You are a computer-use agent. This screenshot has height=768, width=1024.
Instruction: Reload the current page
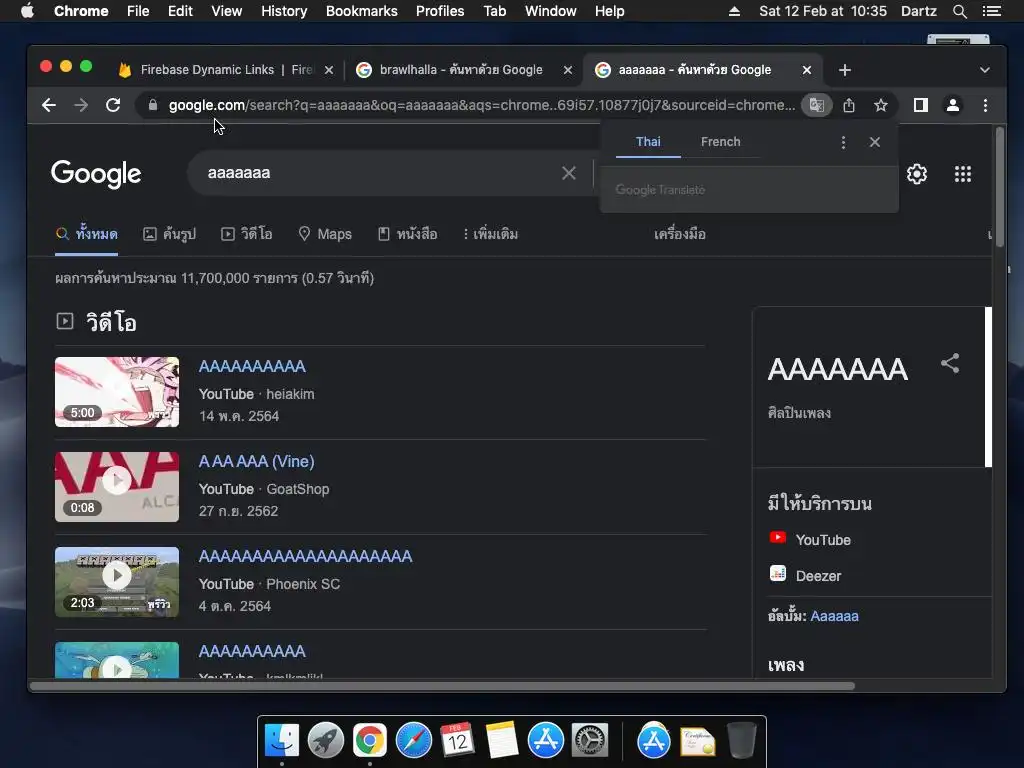(113, 105)
